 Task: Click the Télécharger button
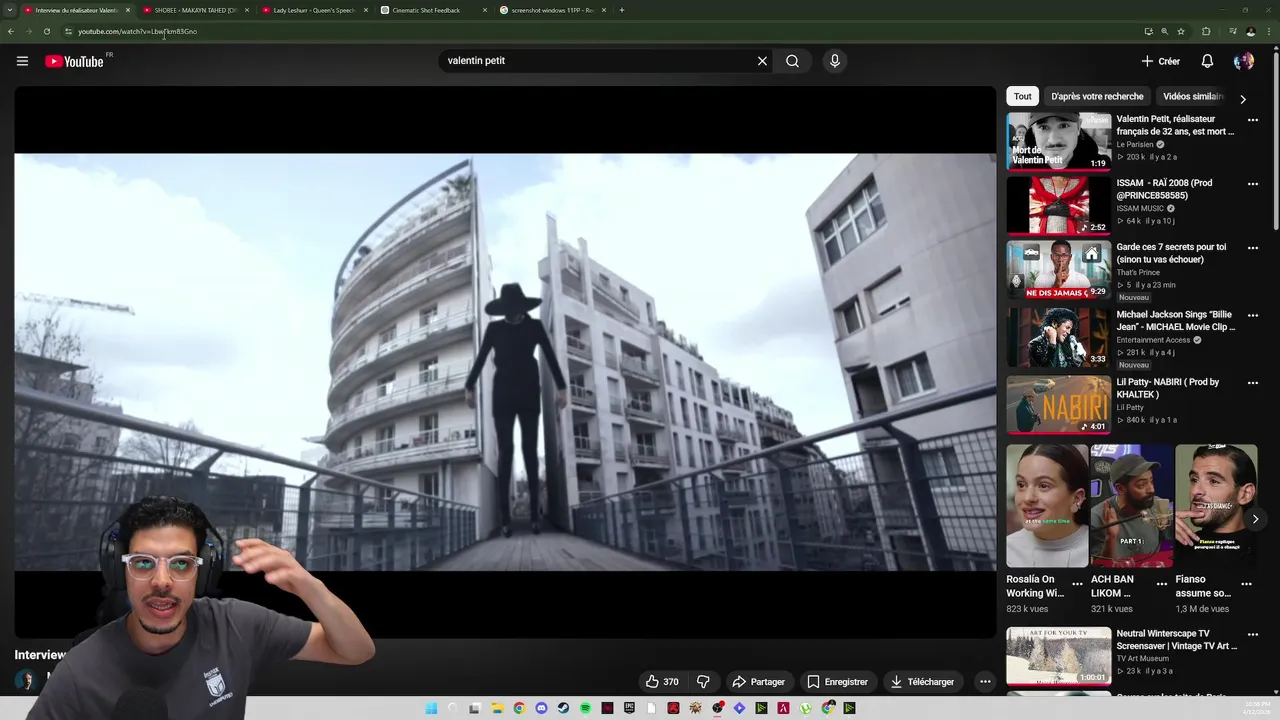922,682
